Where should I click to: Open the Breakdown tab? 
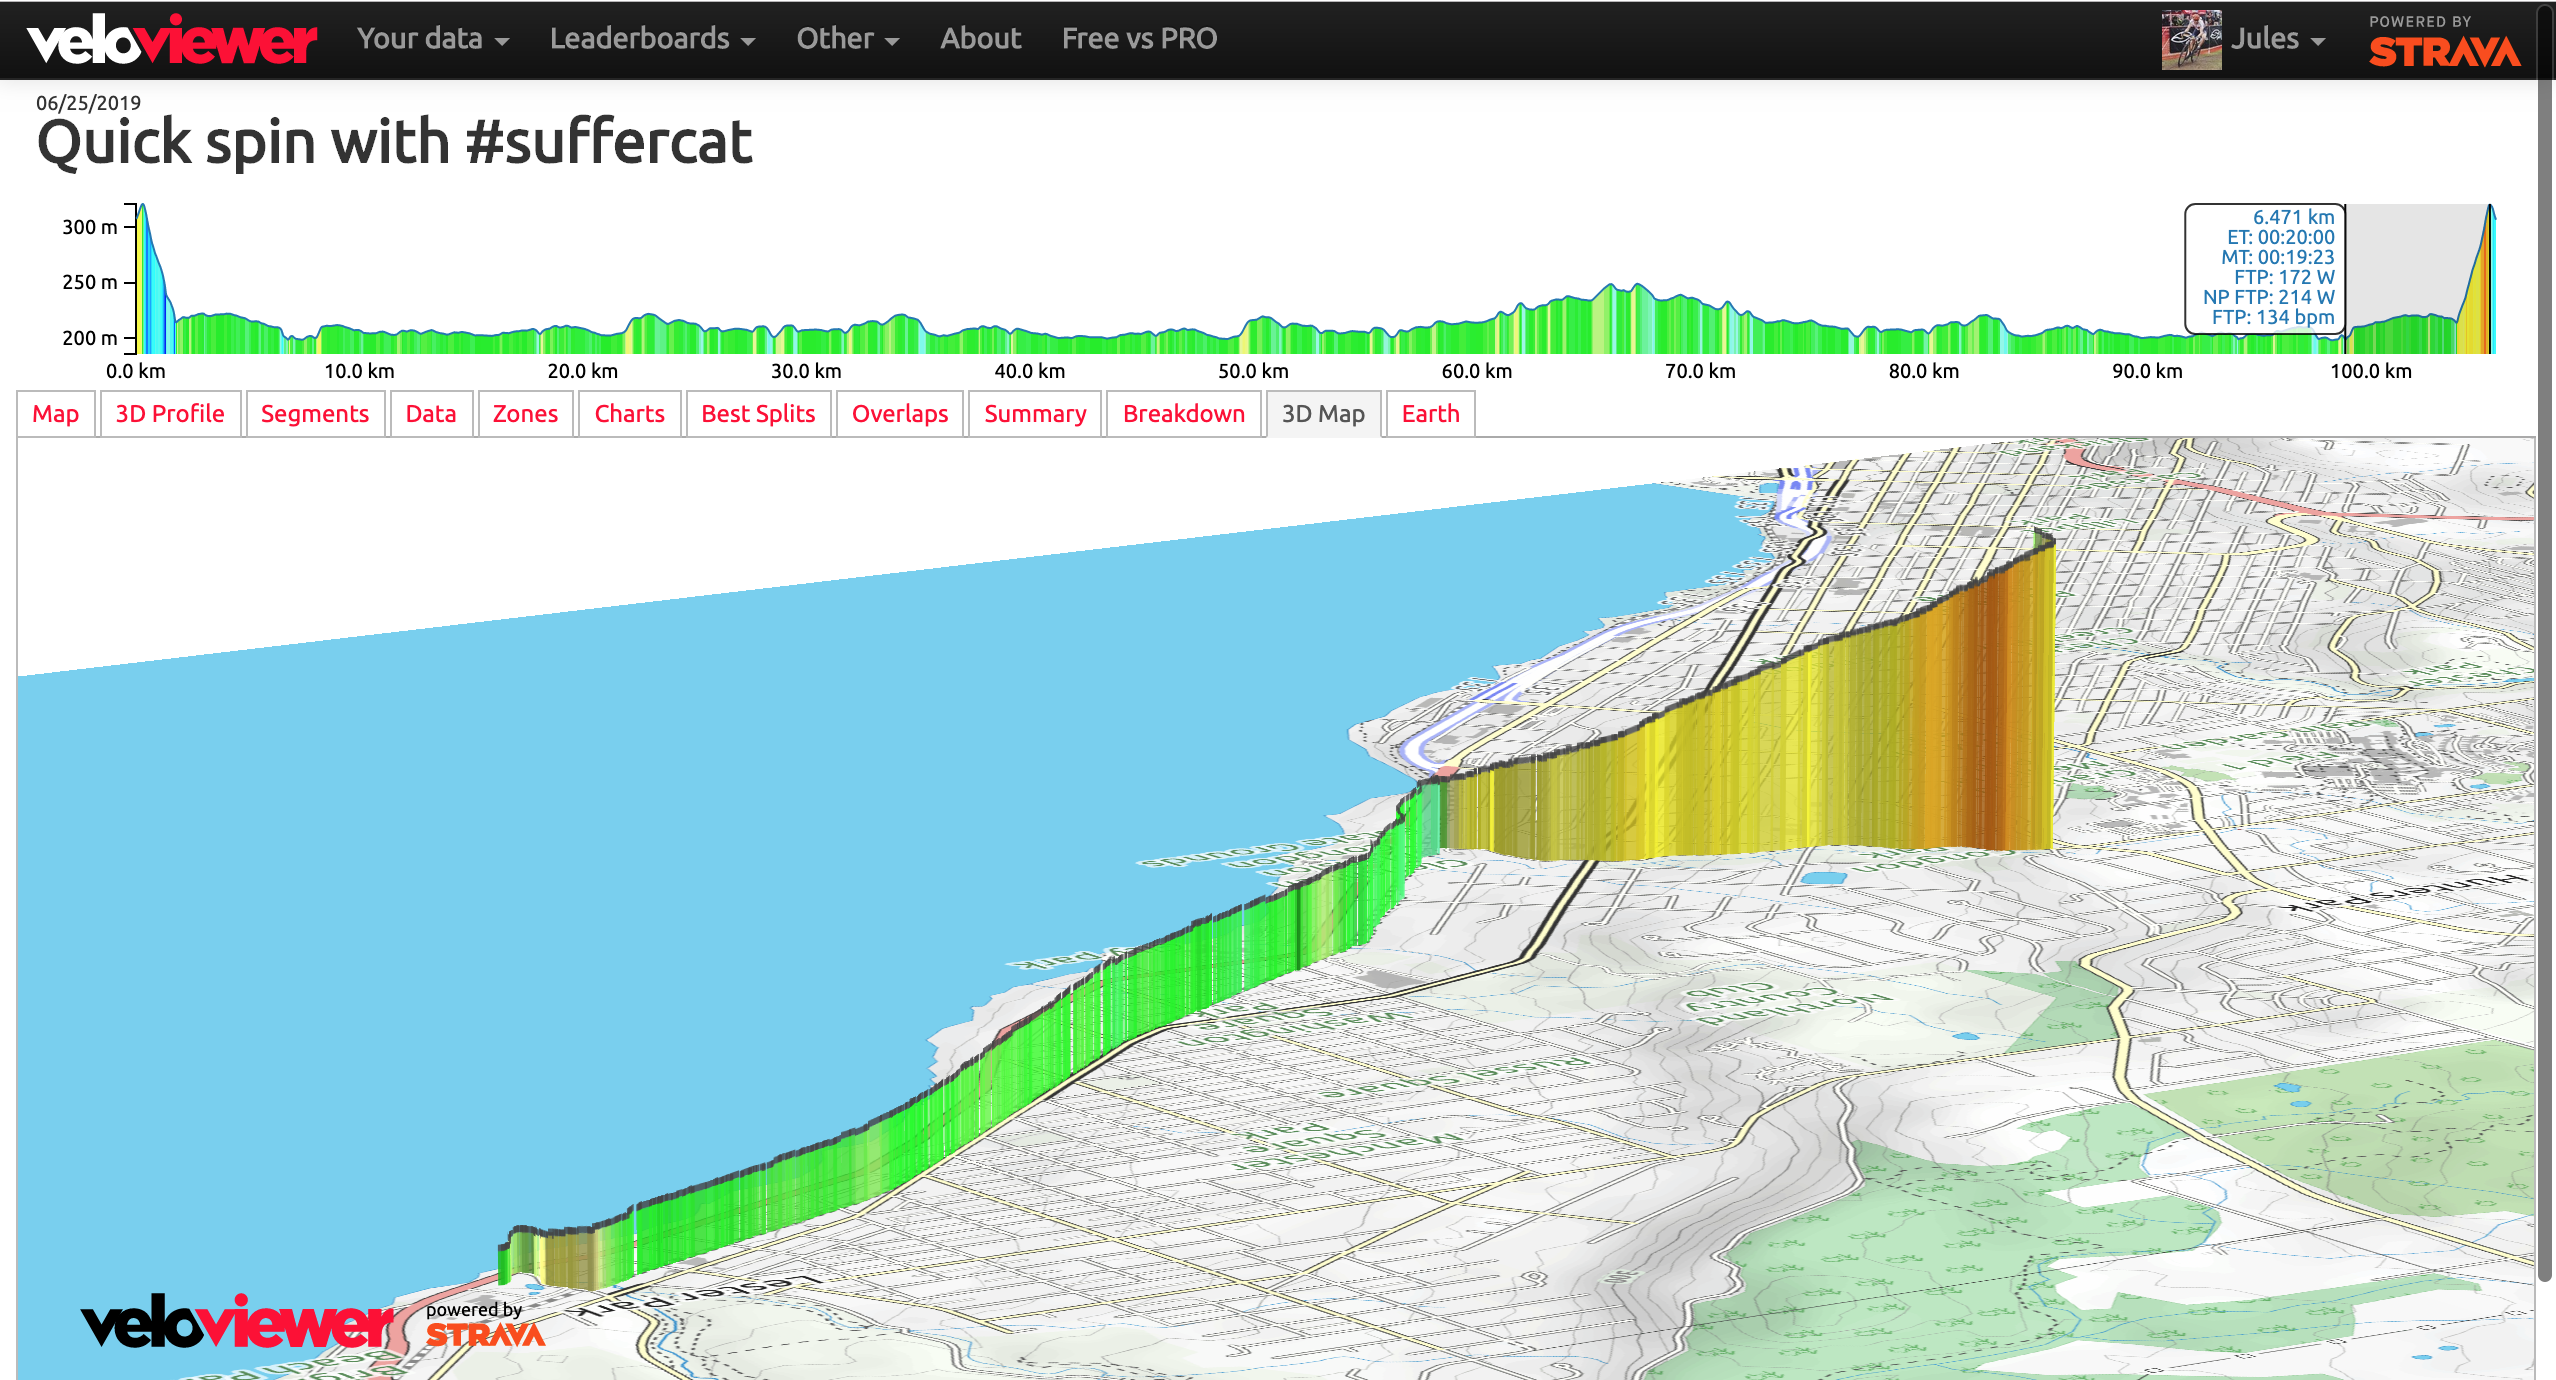tap(1184, 414)
